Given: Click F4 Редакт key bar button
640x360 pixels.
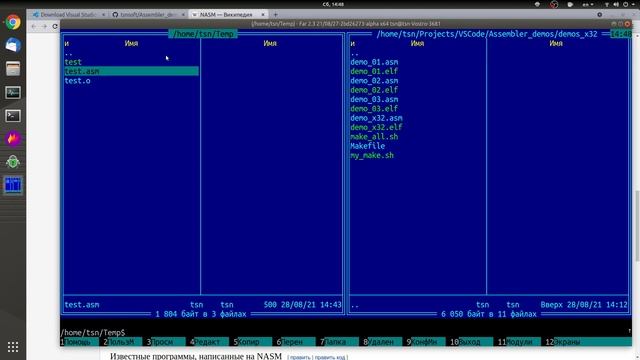Looking at the screenshot, I should point(209,342).
